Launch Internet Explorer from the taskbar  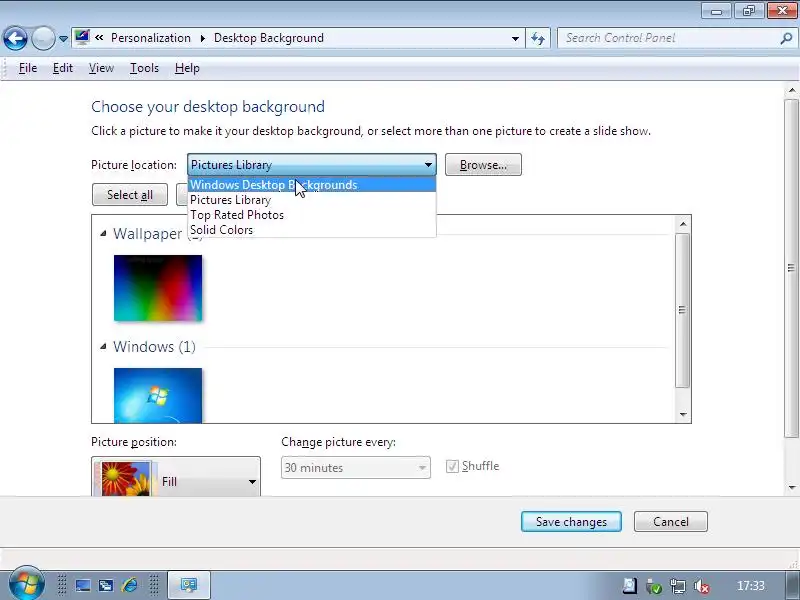point(129,585)
